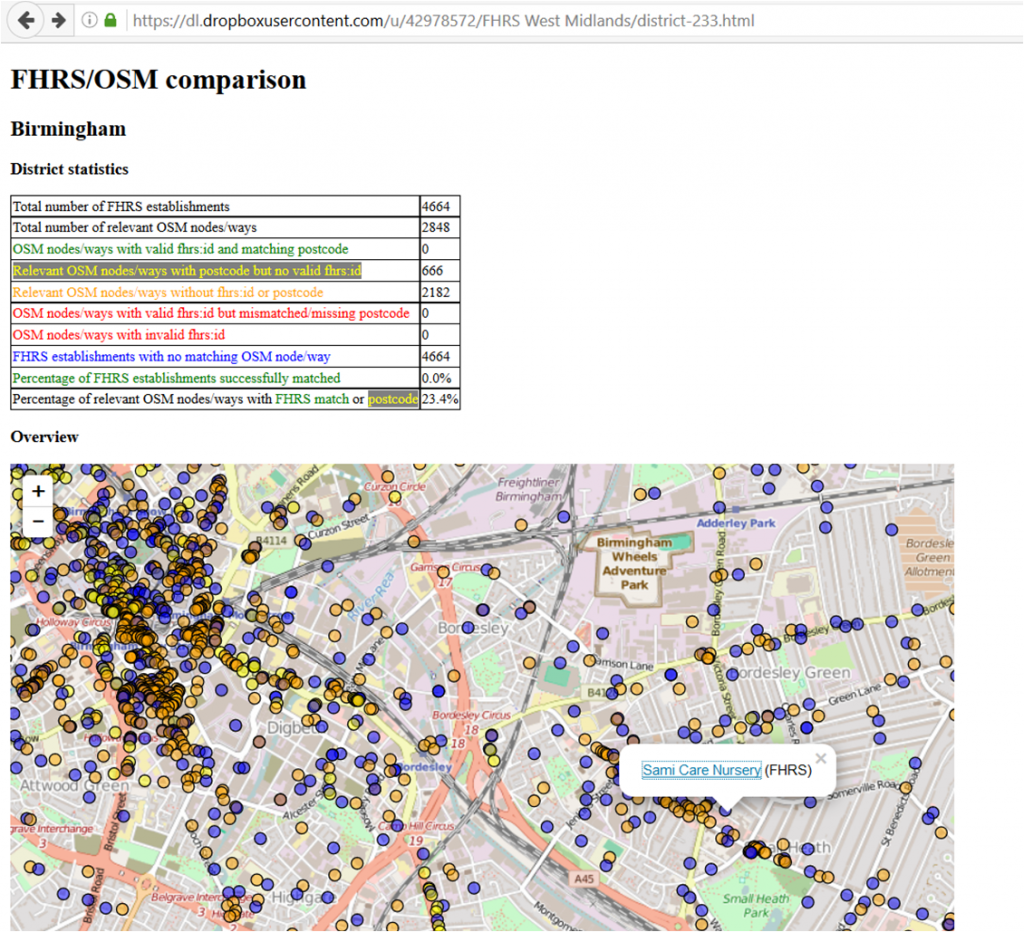The height and width of the screenshot is (932, 1024).
Task: Close the Sami Care Nursery popup
Action: tap(821, 758)
